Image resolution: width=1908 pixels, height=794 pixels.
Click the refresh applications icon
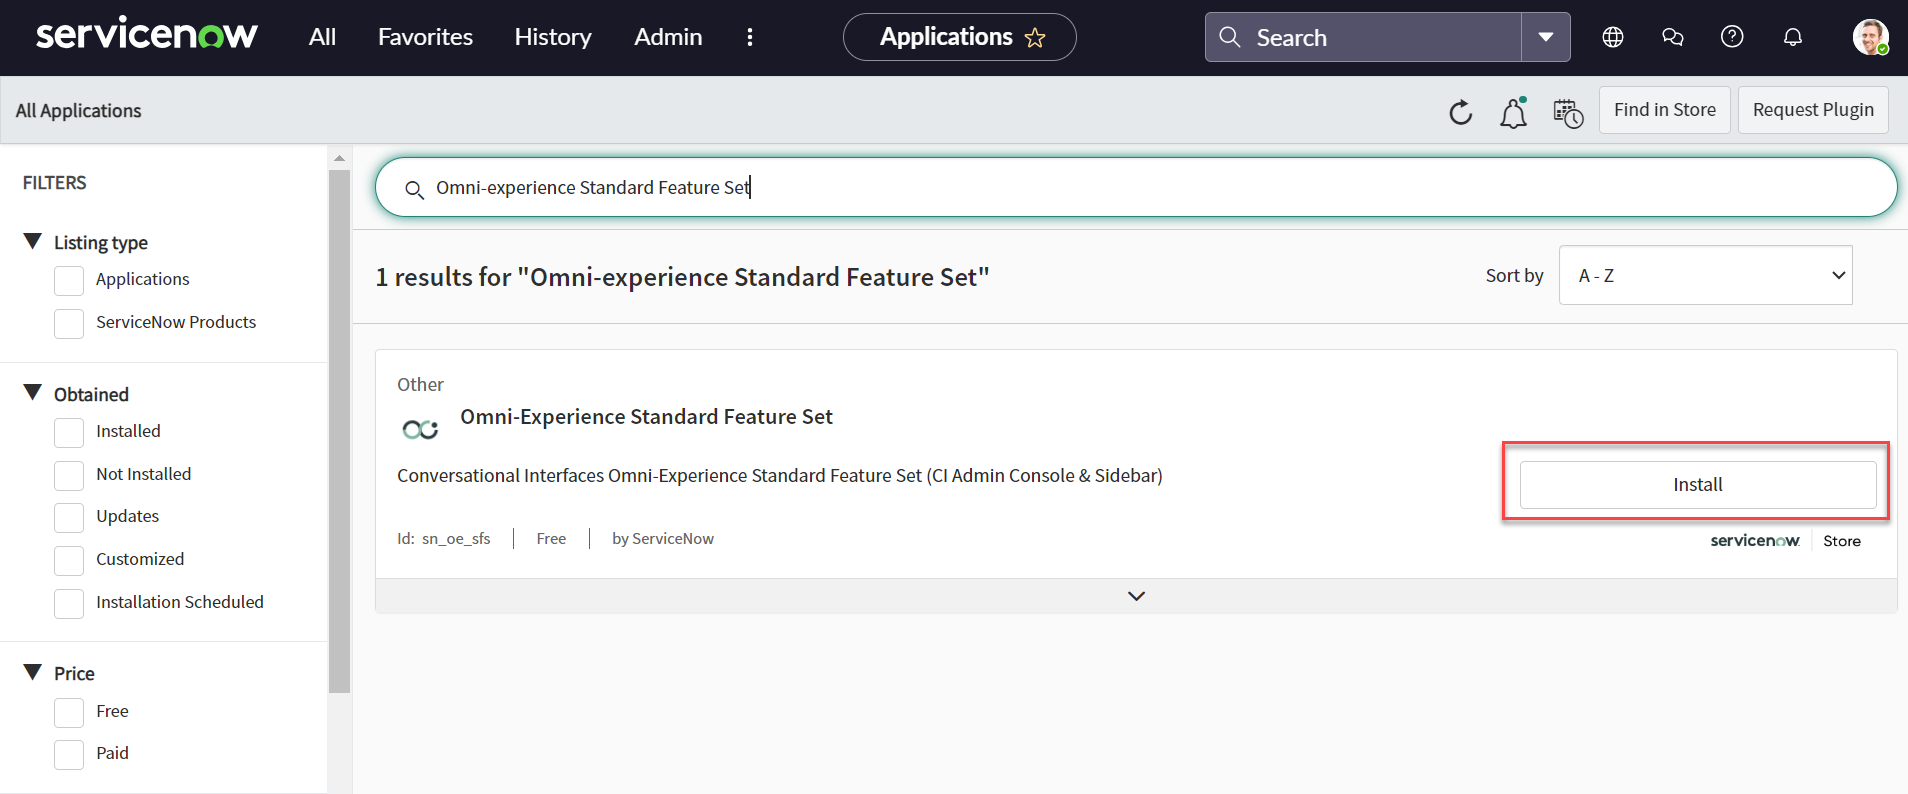click(x=1460, y=112)
